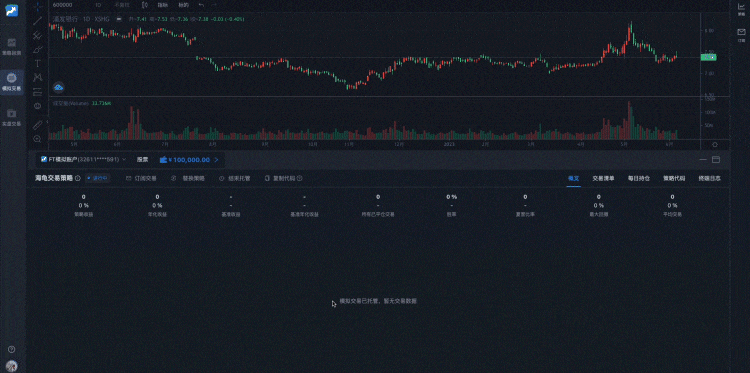Screen dimensions: 750x373
Task: Click the undo arrow in chart toolbar
Action: click(201, 5)
